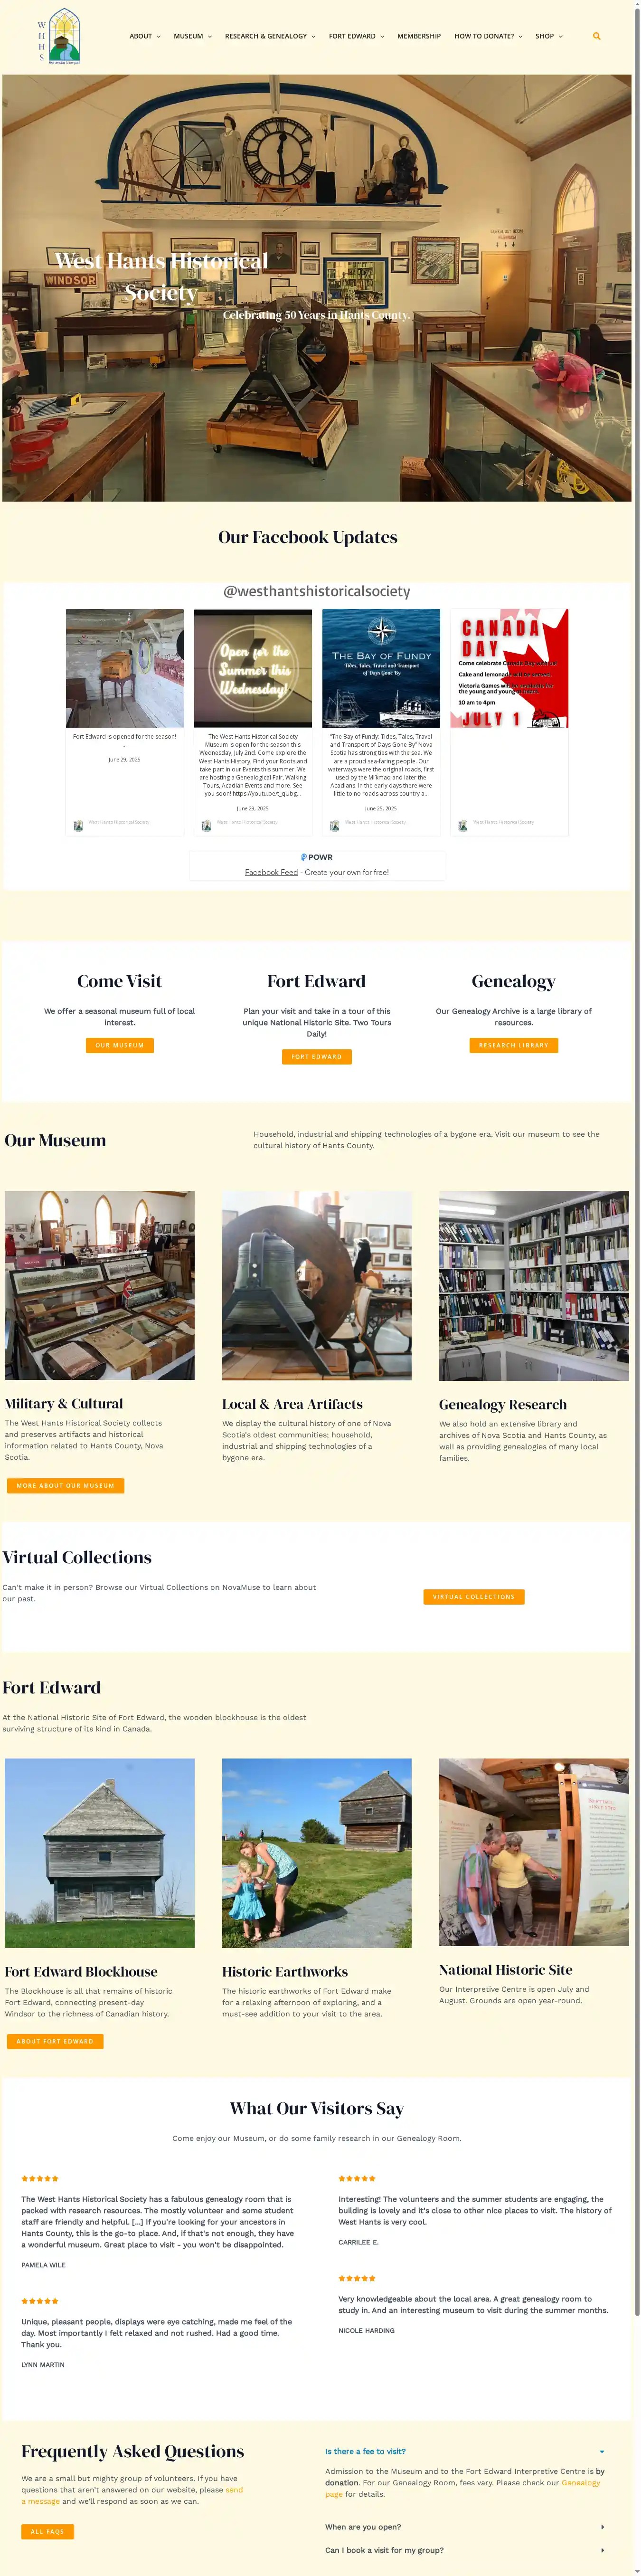641x2576 pixels.
Task: Click the star rating above Lynn Martin review
Action: pyautogui.click(x=40, y=2301)
